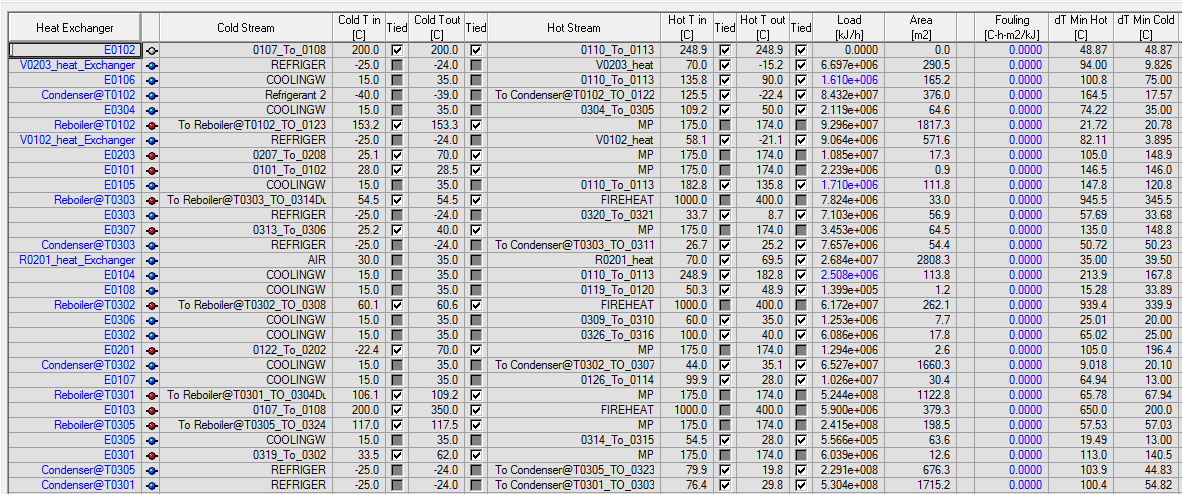
Task: Click the Area [m2] column header
Action: pos(920,28)
